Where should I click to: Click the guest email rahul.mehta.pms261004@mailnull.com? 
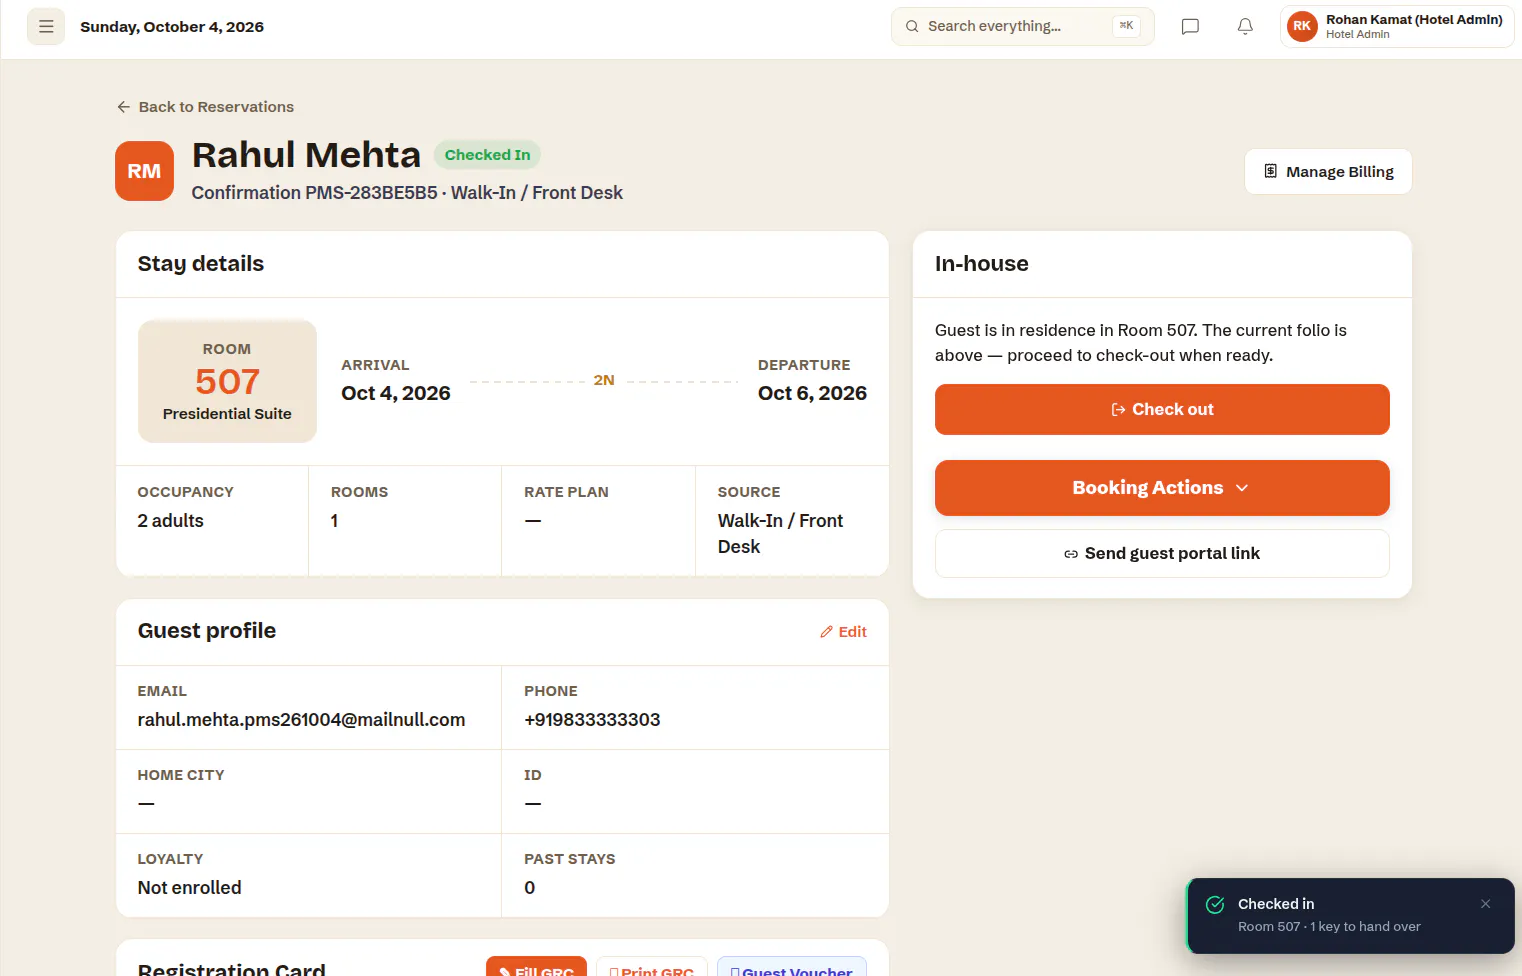301,720
